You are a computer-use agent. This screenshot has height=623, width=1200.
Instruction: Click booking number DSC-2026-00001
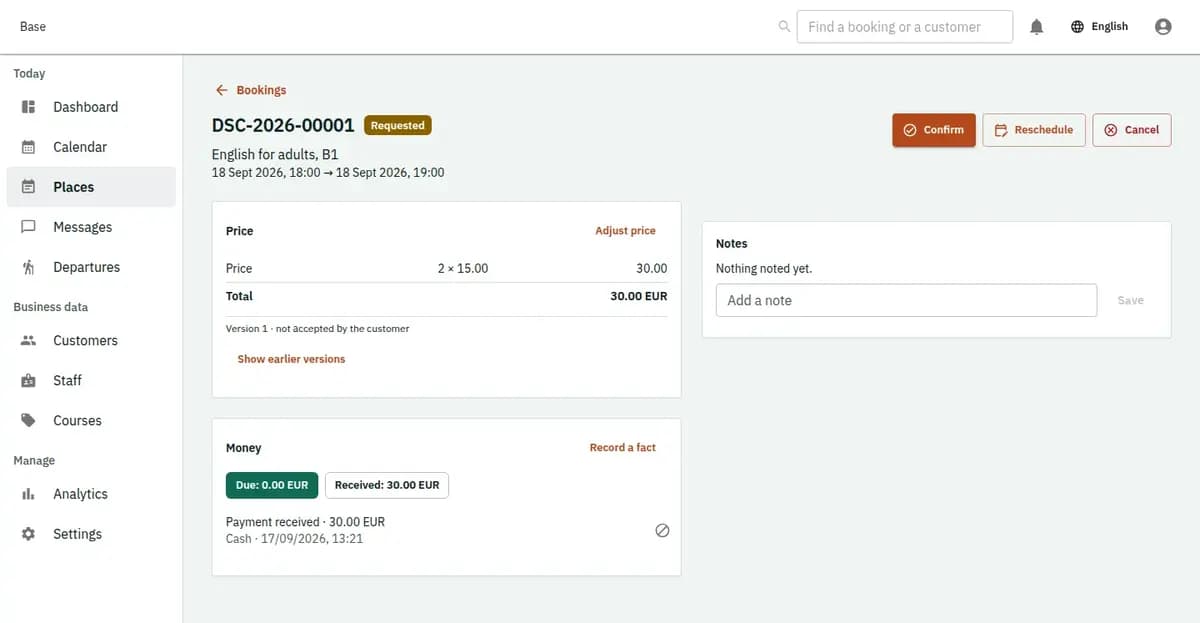click(283, 126)
